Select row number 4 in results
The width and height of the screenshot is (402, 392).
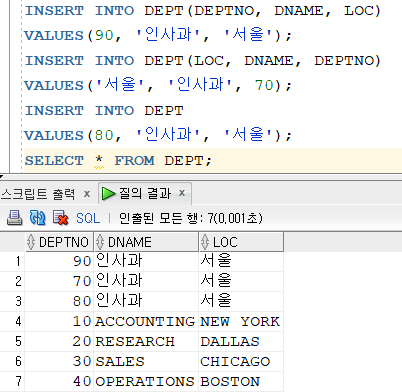(12, 321)
